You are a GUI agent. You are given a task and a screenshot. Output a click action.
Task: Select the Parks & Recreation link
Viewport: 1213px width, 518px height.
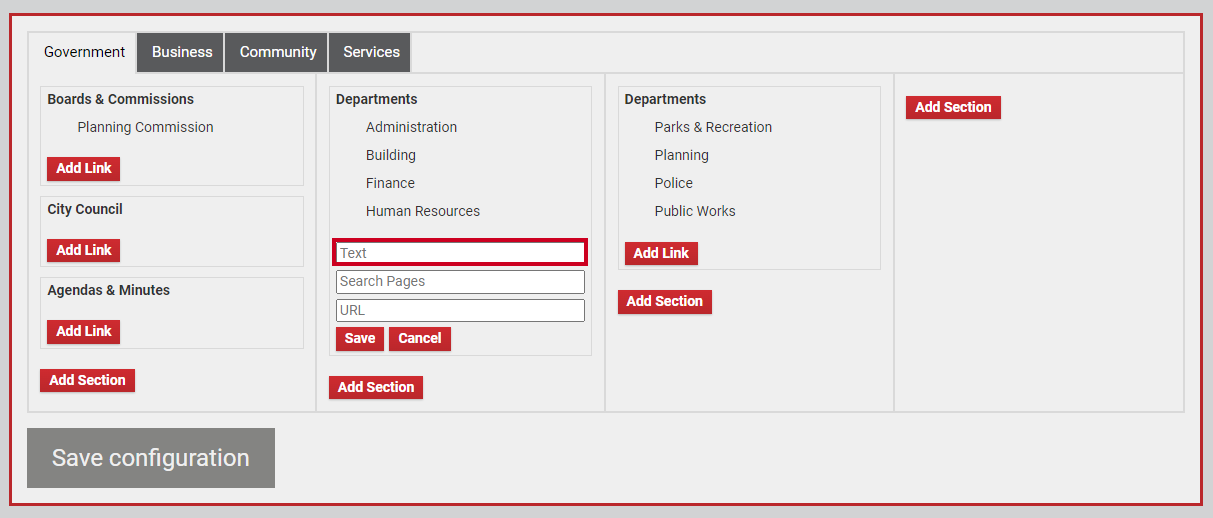[x=713, y=127]
